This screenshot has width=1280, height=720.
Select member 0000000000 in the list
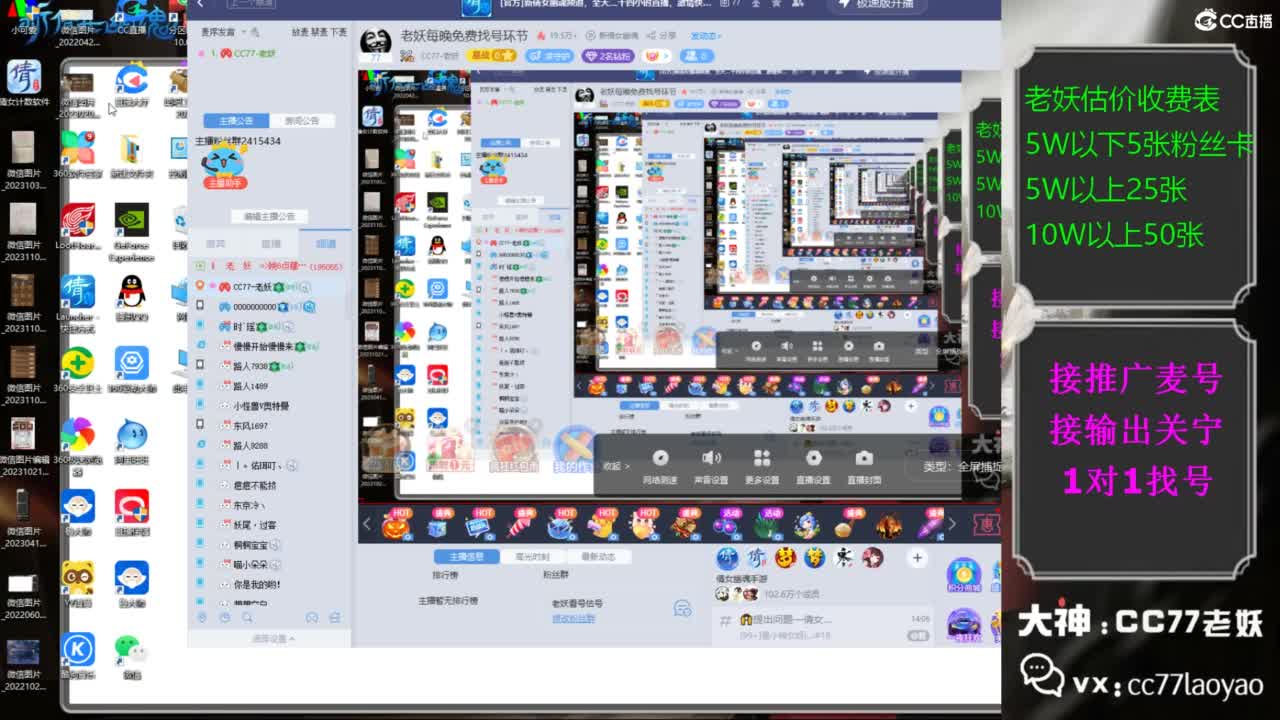270,307
